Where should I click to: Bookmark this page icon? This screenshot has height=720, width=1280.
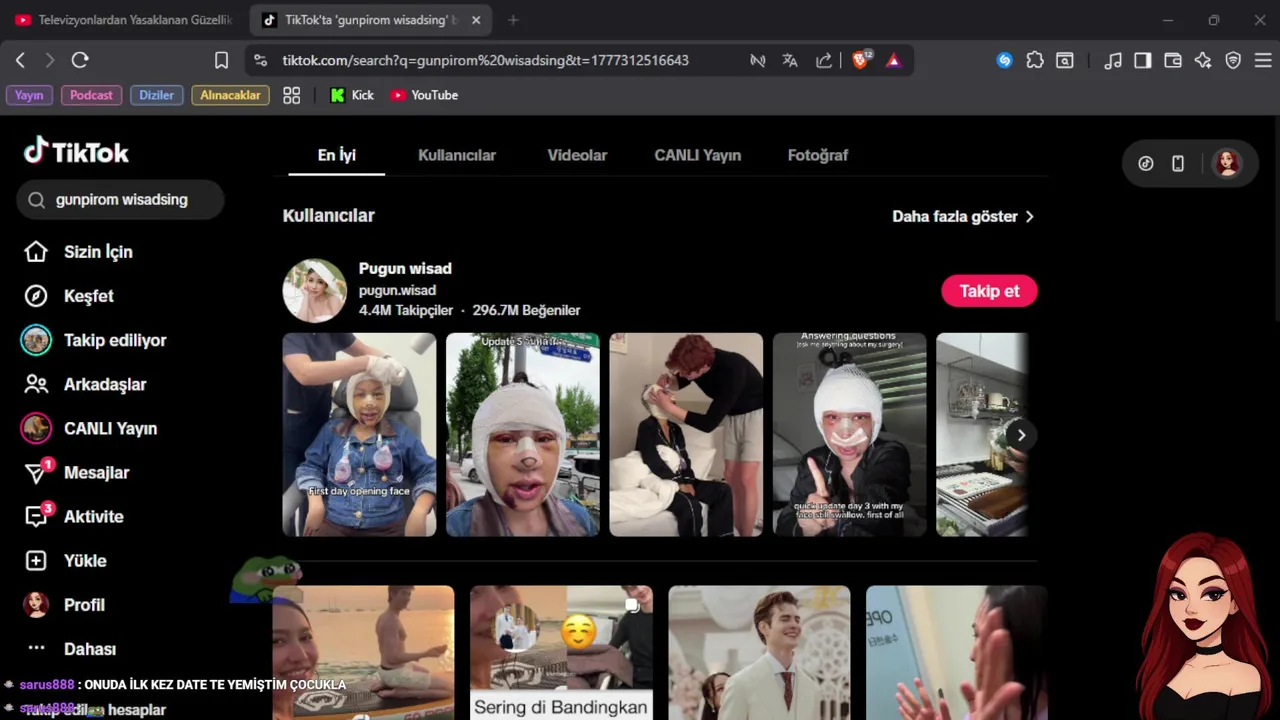(222, 60)
